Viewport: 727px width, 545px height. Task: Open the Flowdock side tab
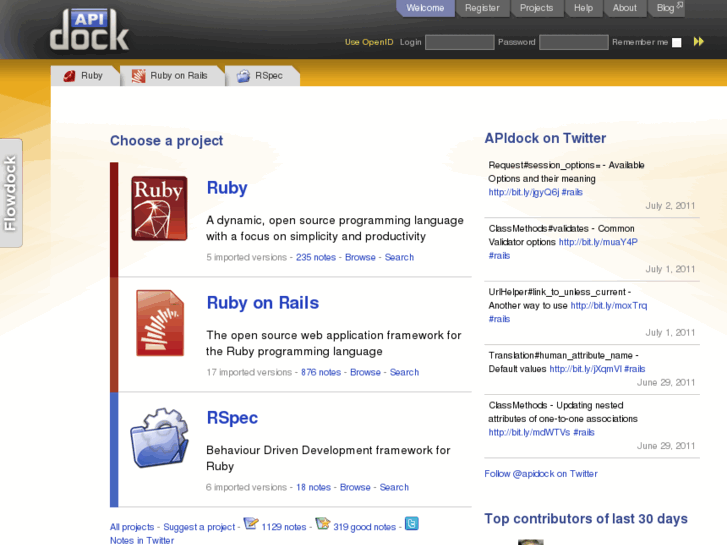(11, 193)
